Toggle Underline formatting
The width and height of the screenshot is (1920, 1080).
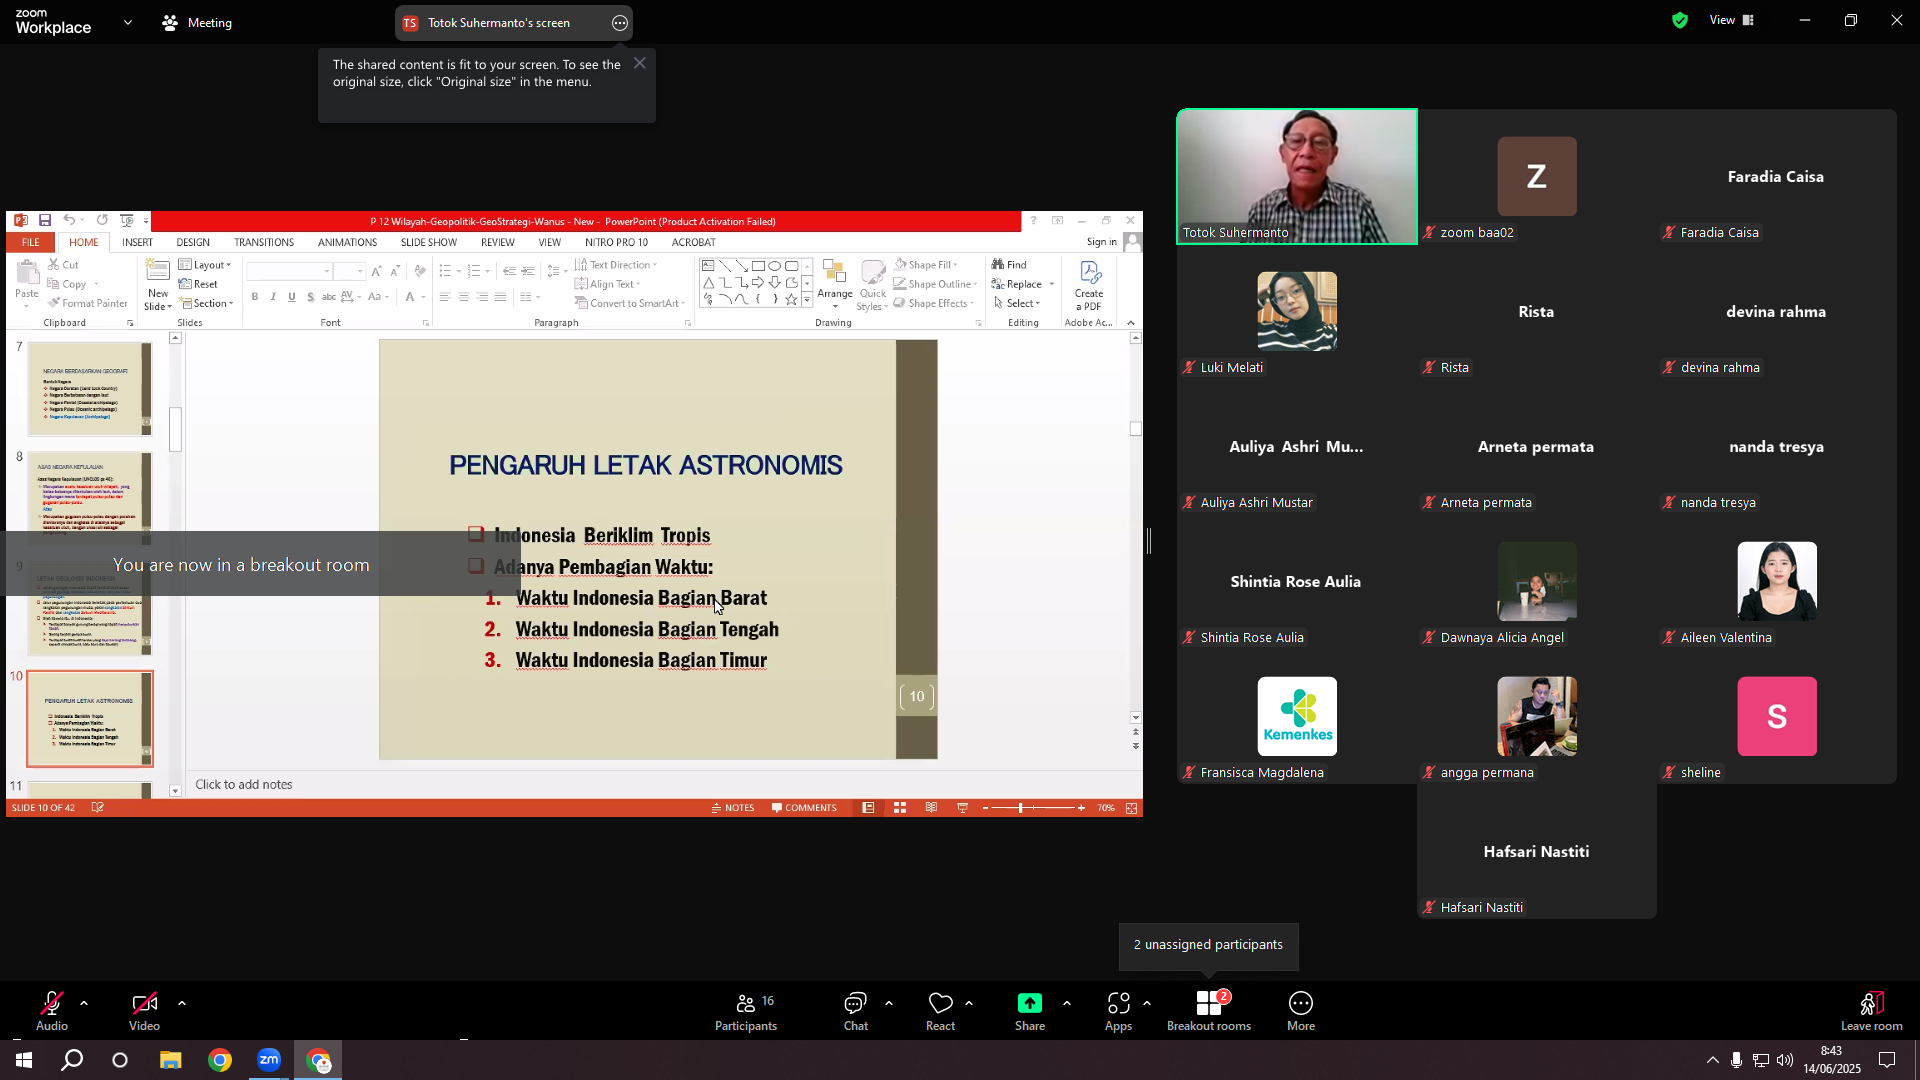pos(292,297)
